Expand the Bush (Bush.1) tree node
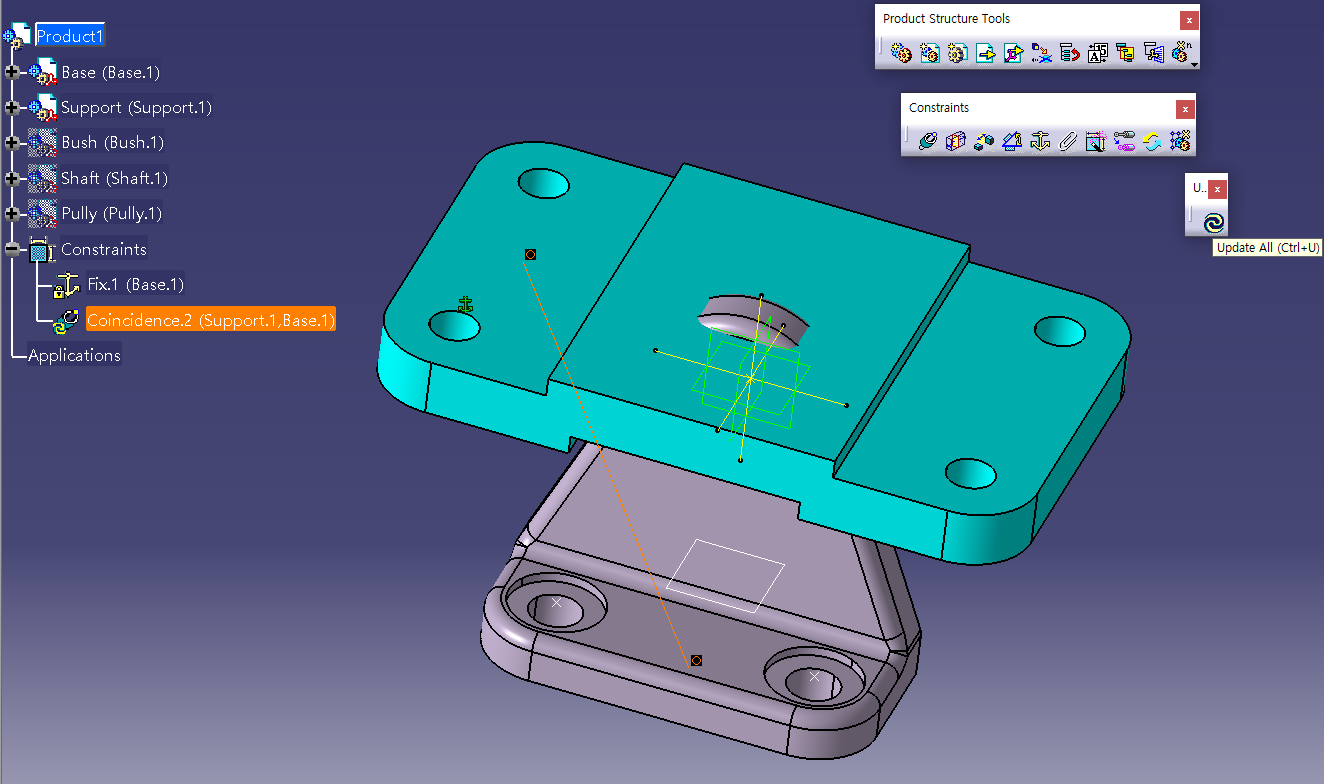 (12, 143)
